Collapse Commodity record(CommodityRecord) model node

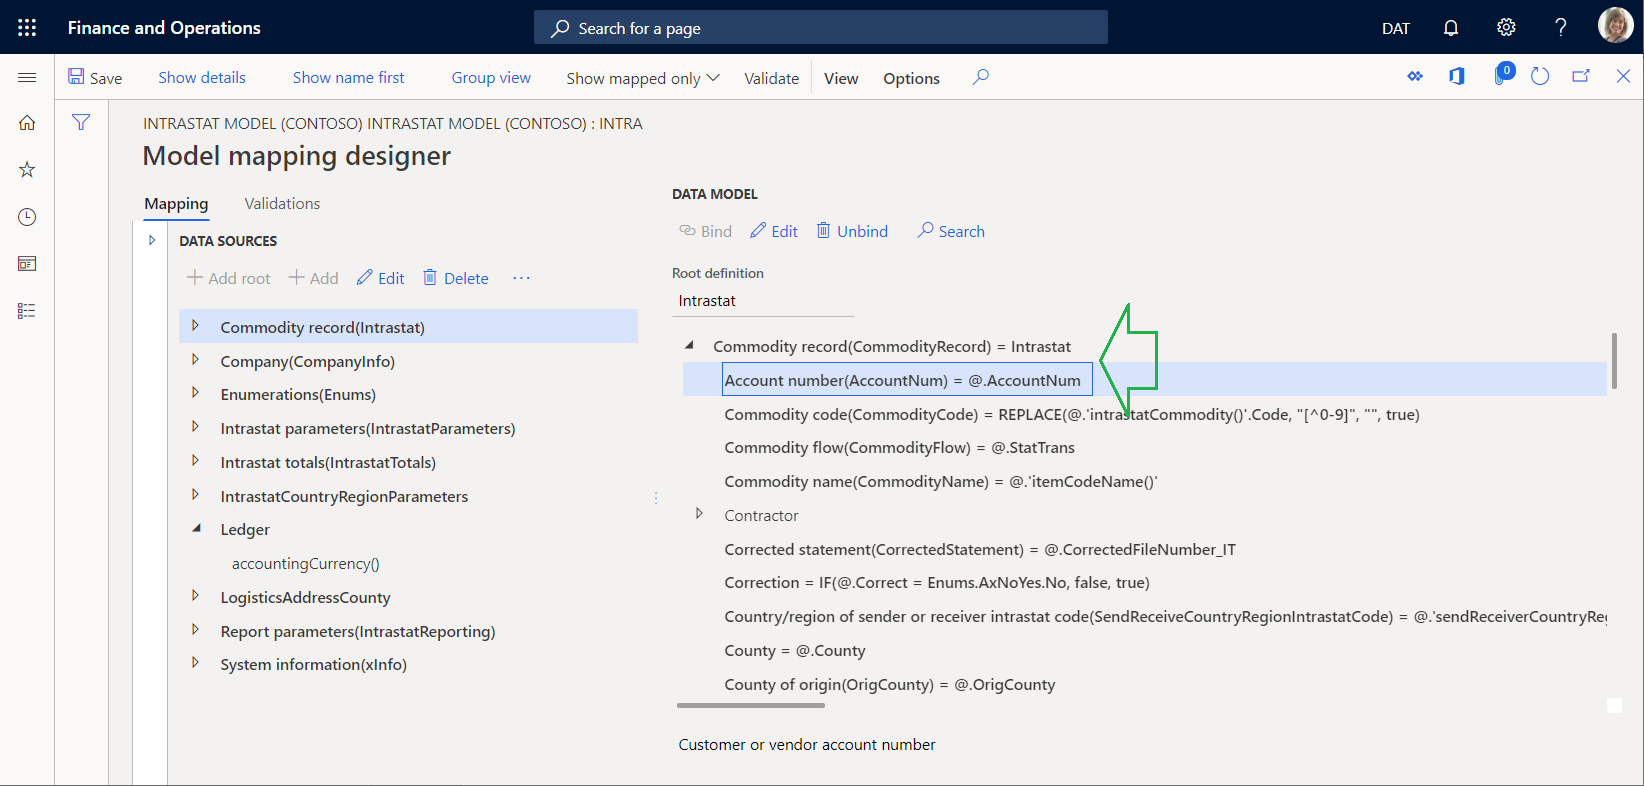[689, 345]
